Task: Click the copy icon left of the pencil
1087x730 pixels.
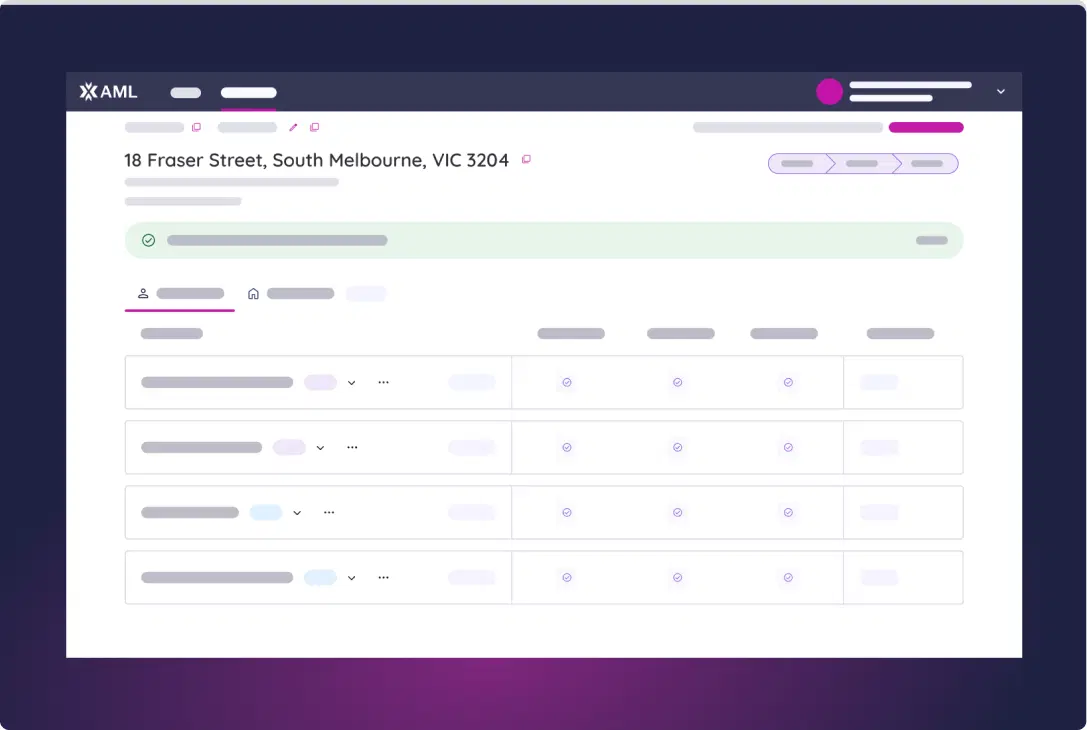Action: point(196,128)
